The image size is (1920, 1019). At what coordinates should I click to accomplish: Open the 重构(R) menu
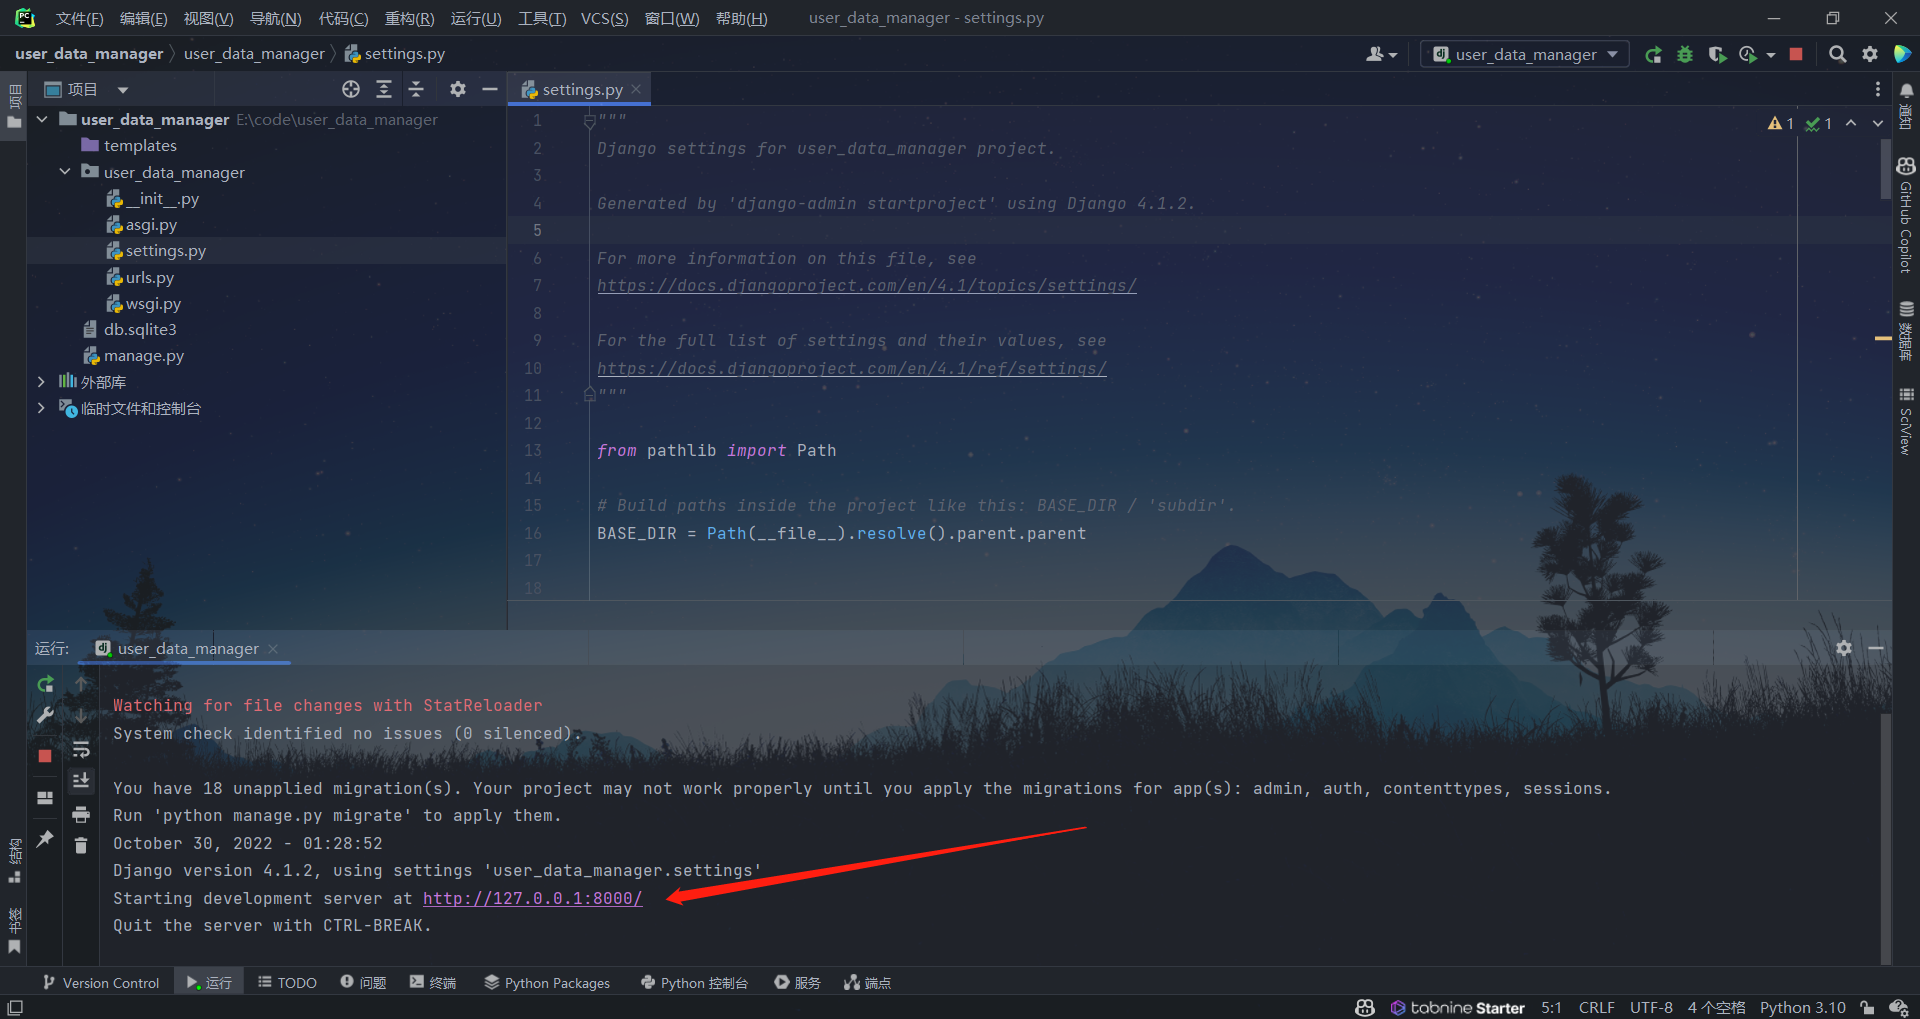coord(410,18)
